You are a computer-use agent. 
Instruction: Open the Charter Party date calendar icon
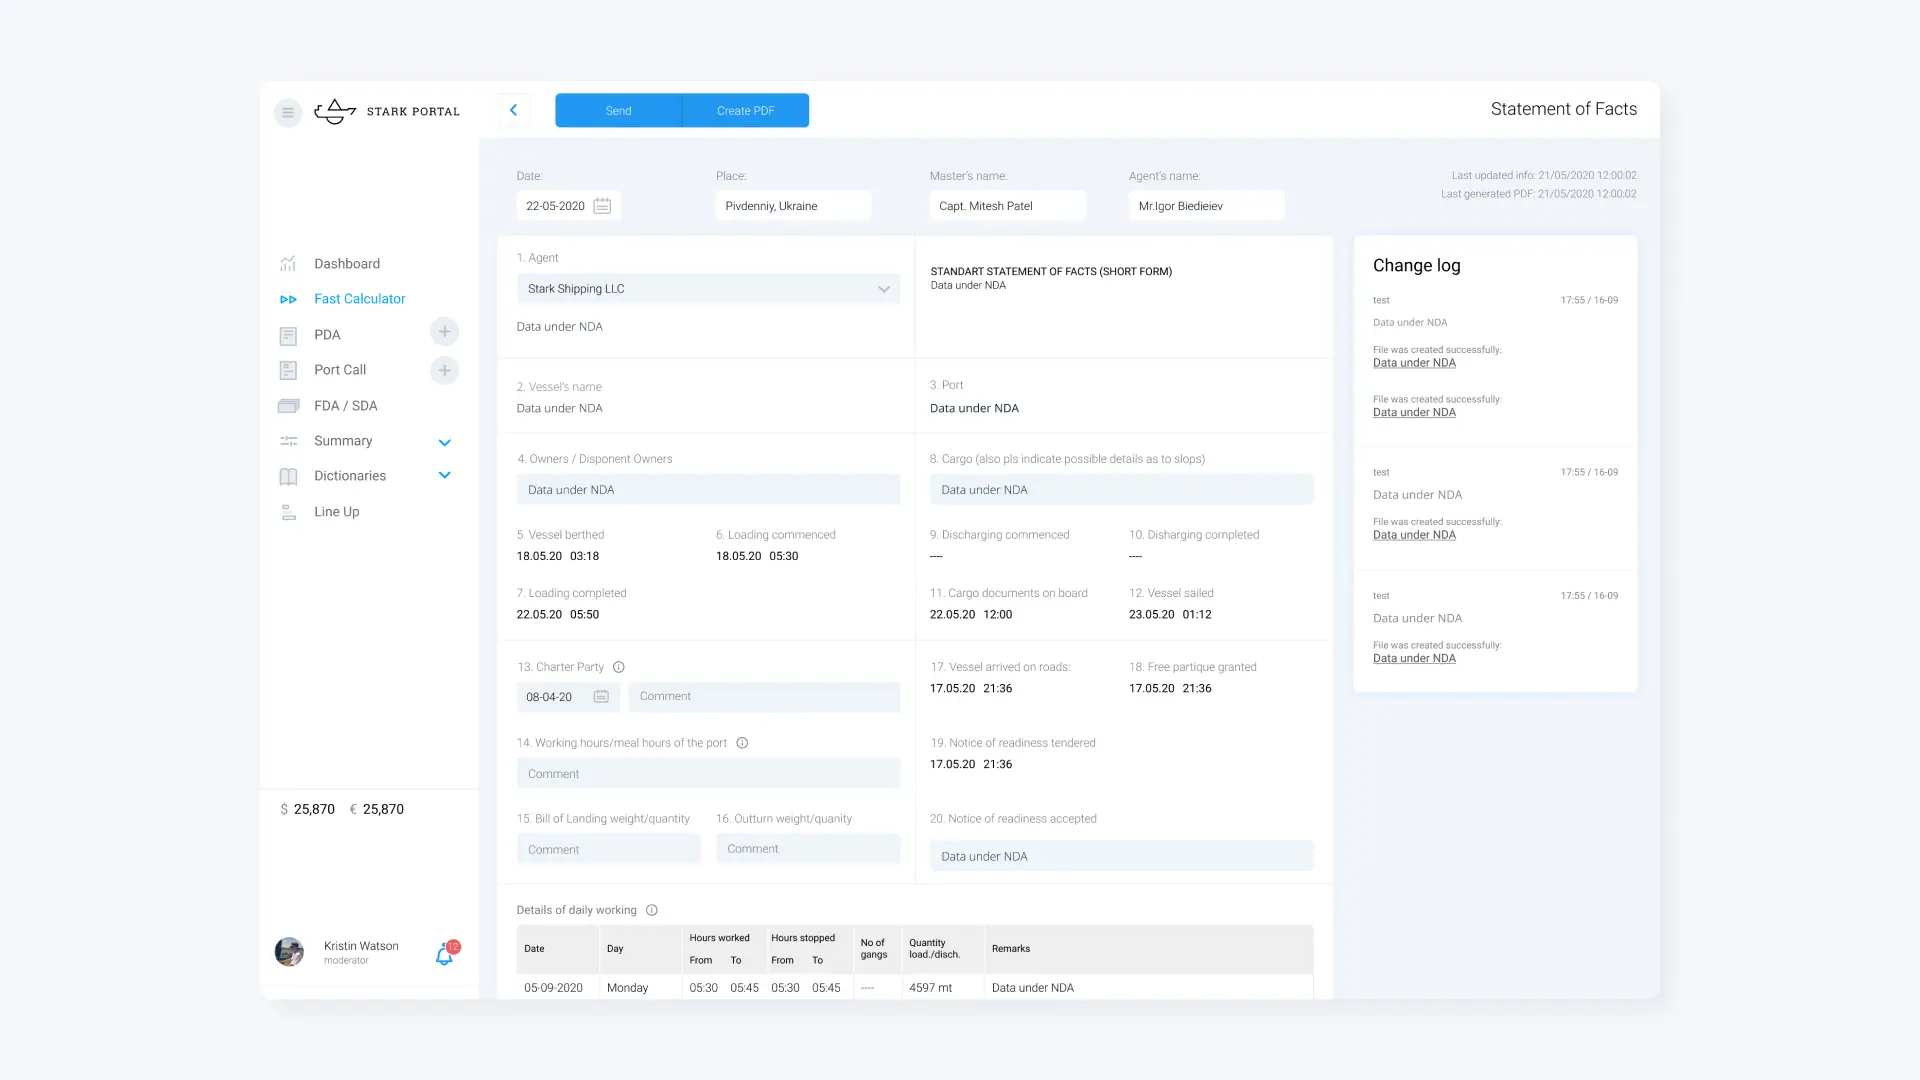(601, 697)
